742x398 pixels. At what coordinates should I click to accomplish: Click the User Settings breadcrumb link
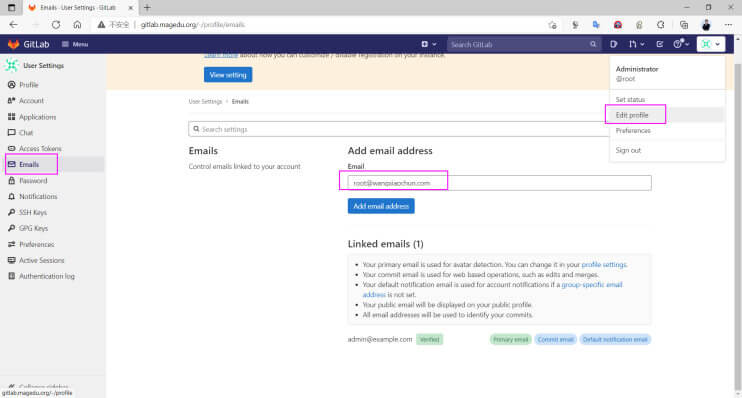[x=205, y=101]
